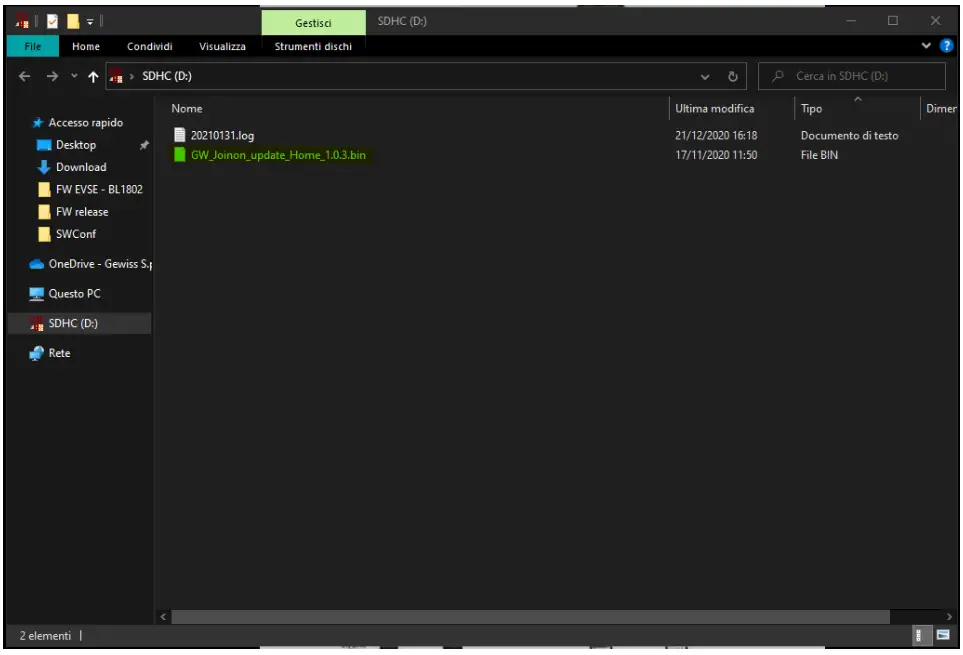Open Desktop in the navigation pane
The height and width of the screenshot is (655, 963).
tap(76, 145)
